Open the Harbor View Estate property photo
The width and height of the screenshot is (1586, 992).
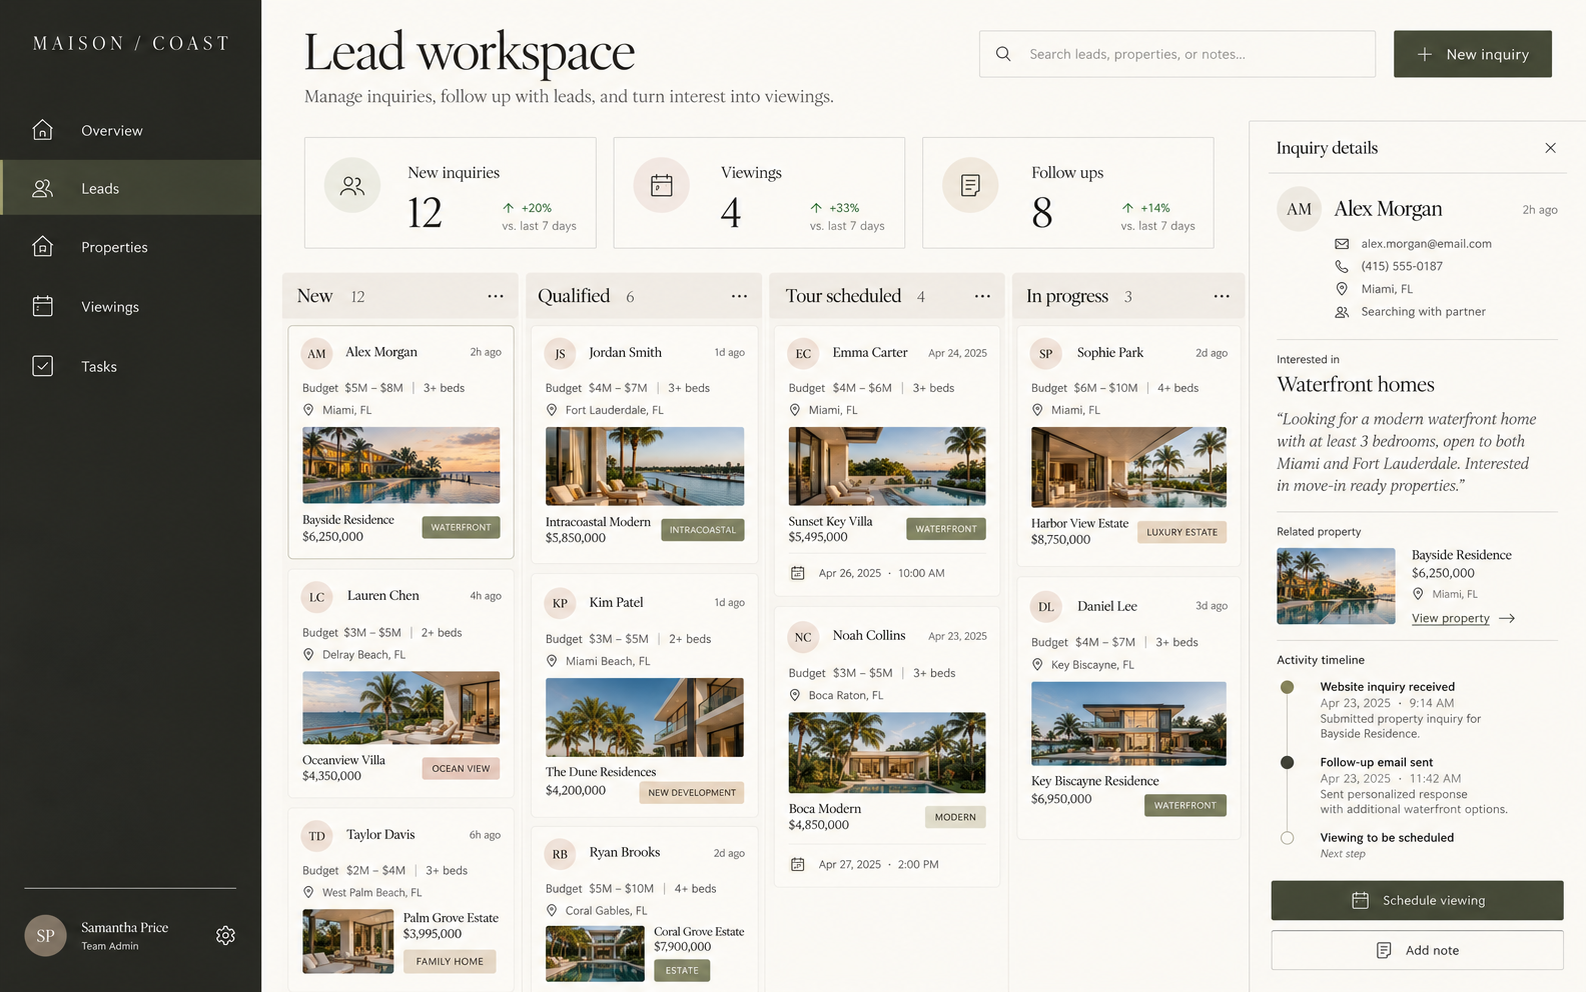pos(1128,467)
